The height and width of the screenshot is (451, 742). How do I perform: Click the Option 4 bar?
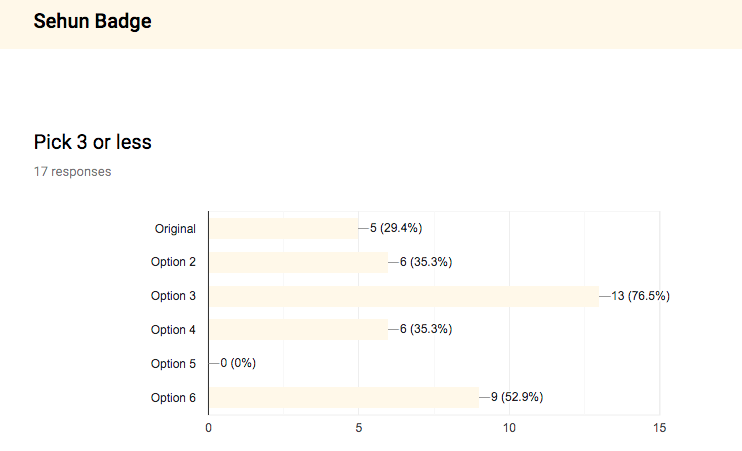click(x=299, y=329)
